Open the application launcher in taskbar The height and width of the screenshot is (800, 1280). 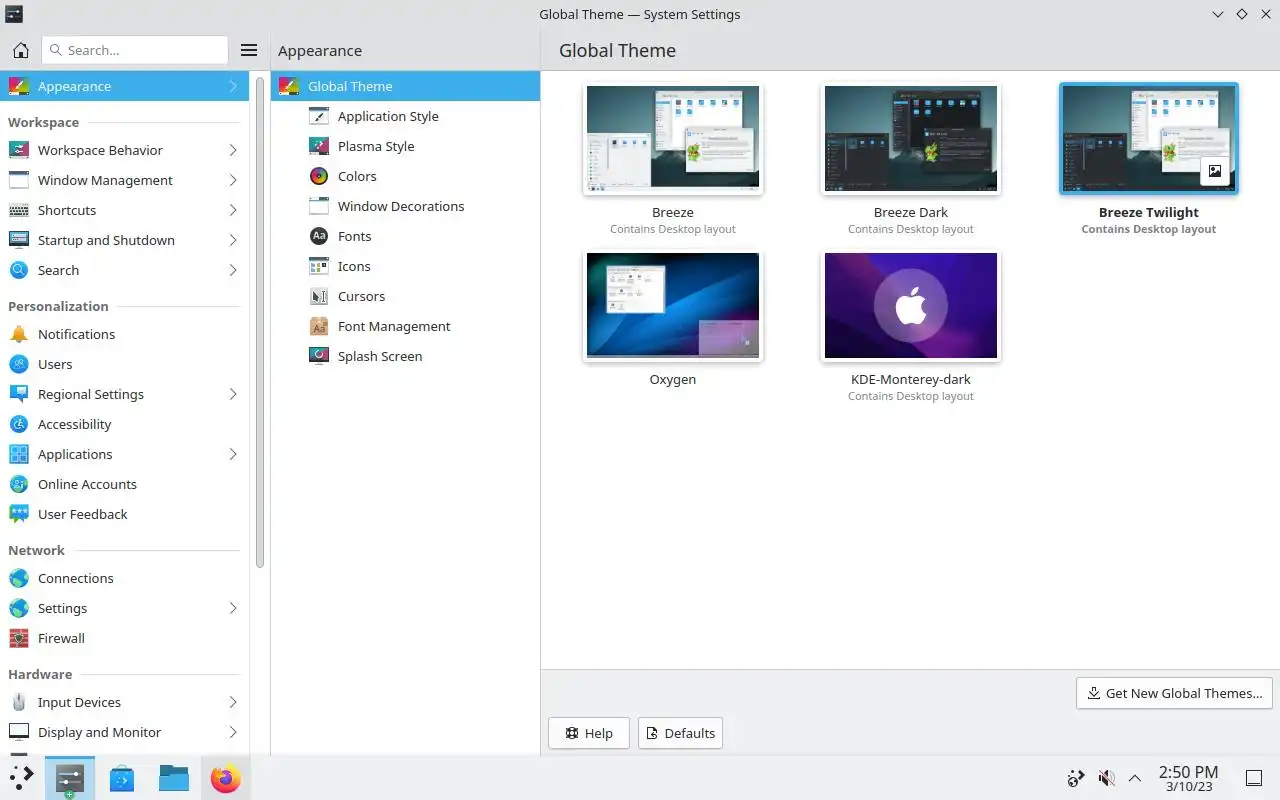(21, 778)
